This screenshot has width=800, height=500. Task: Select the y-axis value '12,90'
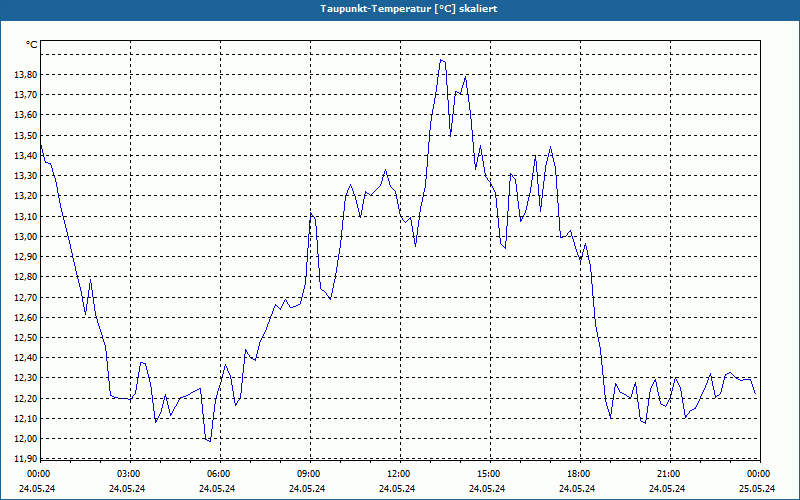coord(26,257)
